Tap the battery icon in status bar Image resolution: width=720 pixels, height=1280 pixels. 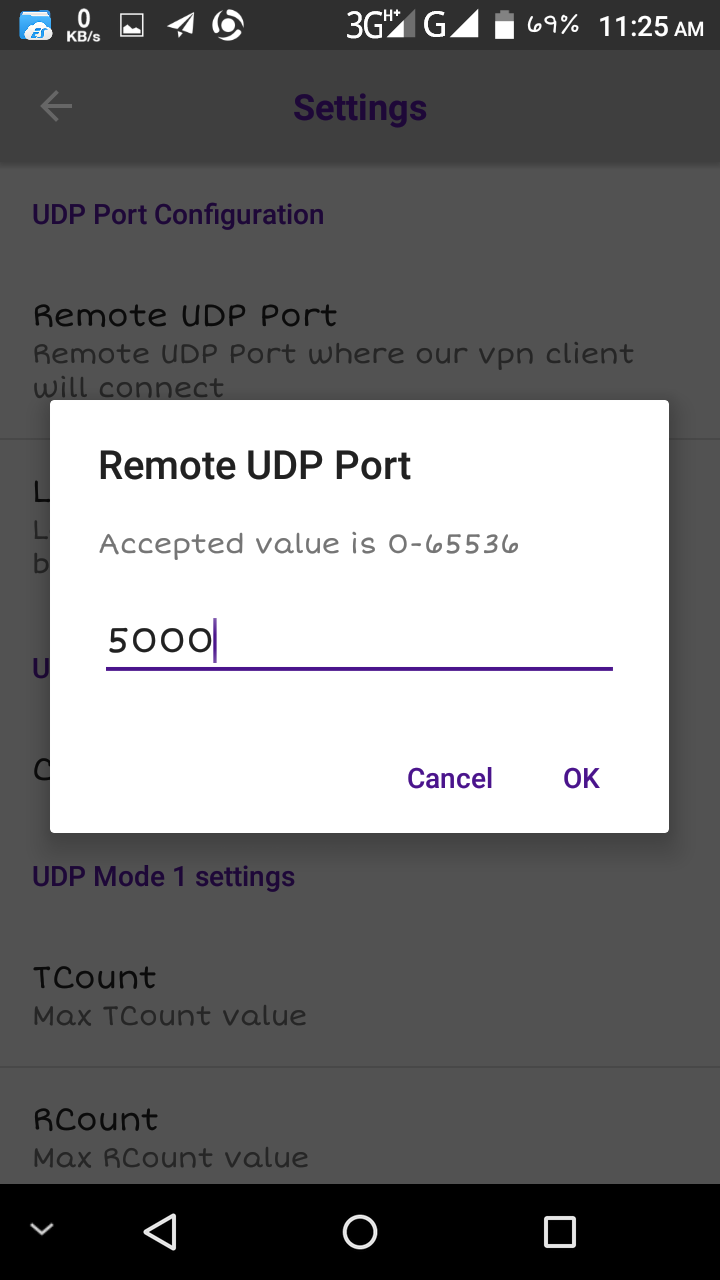click(505, 25)
